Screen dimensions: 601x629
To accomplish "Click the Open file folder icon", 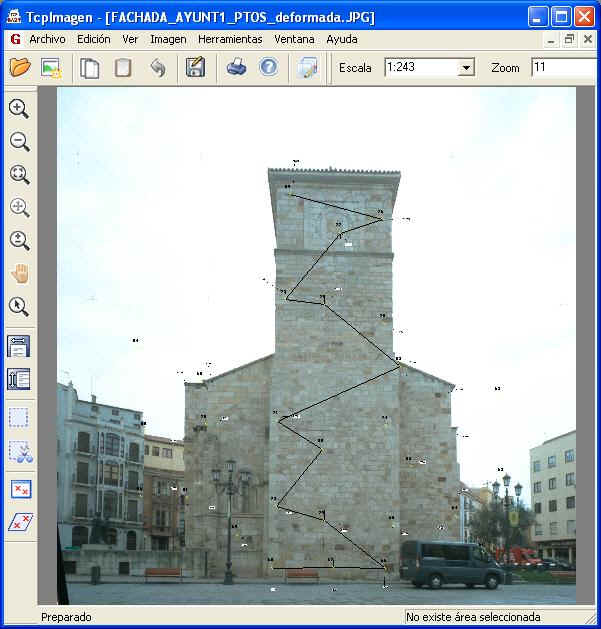I will click(x=20, y=68).
